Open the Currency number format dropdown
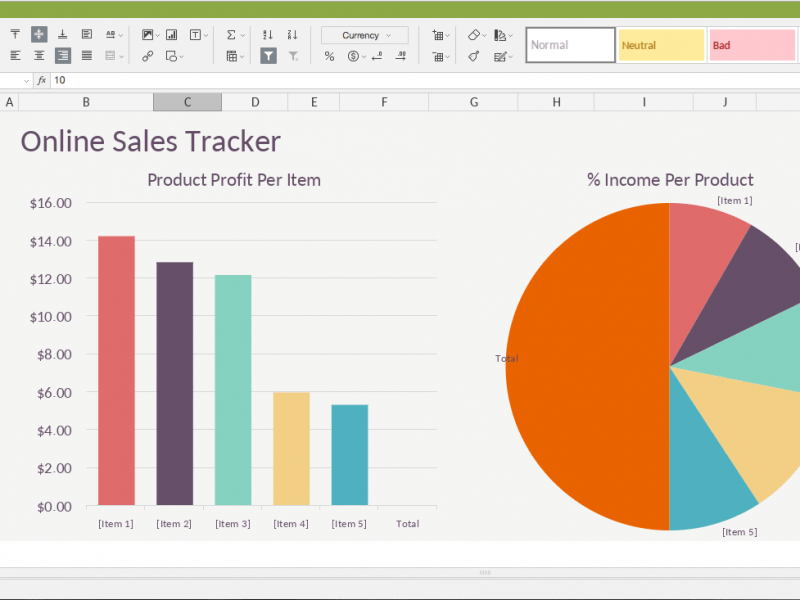 364,35
